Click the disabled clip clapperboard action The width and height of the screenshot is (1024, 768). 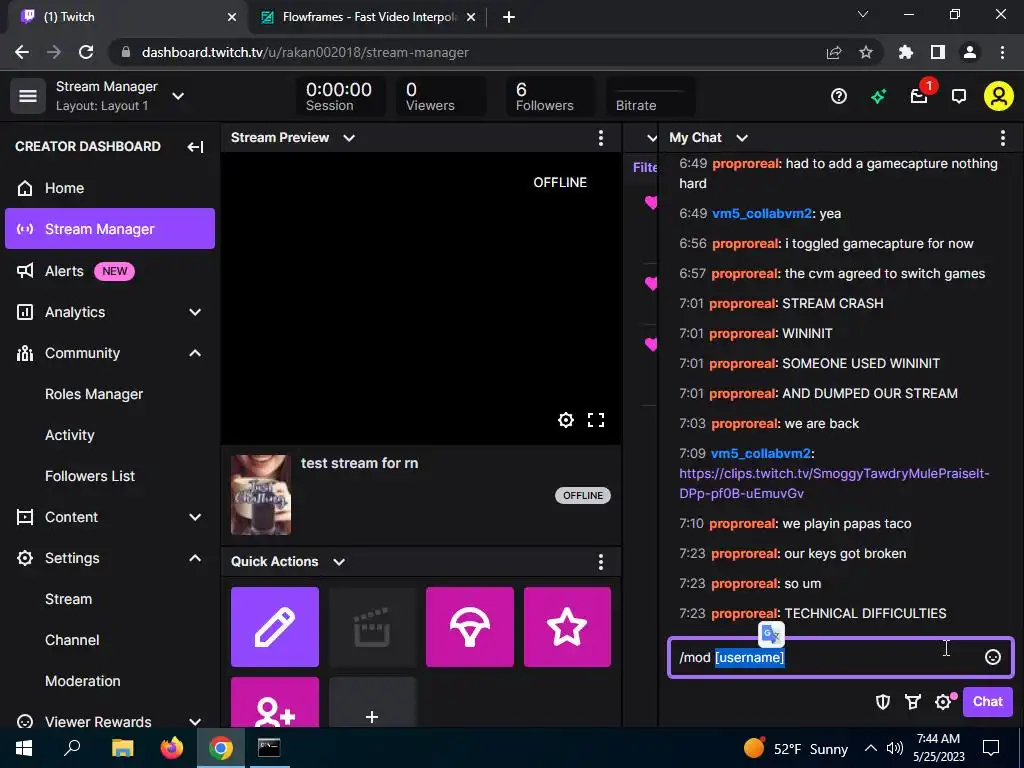click(x=372, y=627)
